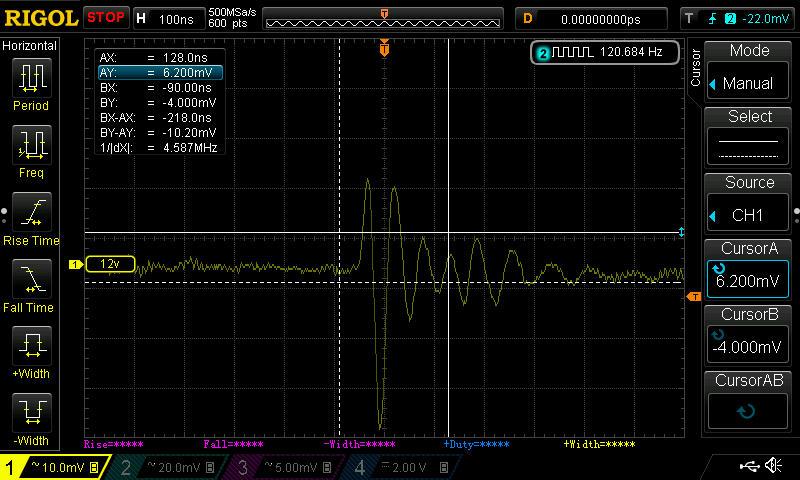Open the cursor Select line type option

[x=748, y=147]
